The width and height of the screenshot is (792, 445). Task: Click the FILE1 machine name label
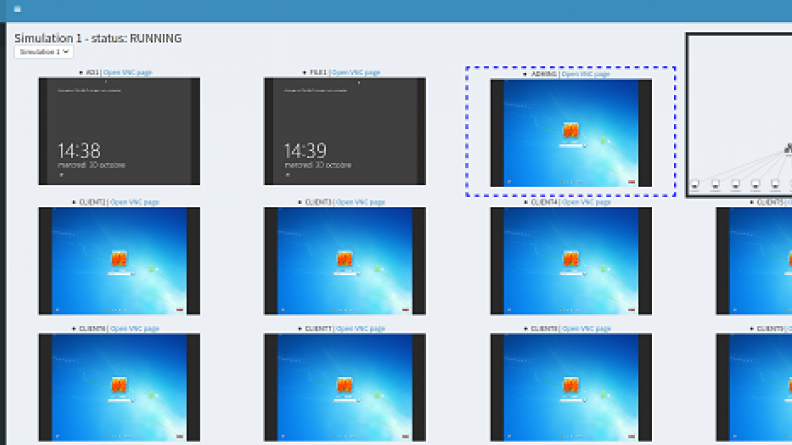pos(318,72)
